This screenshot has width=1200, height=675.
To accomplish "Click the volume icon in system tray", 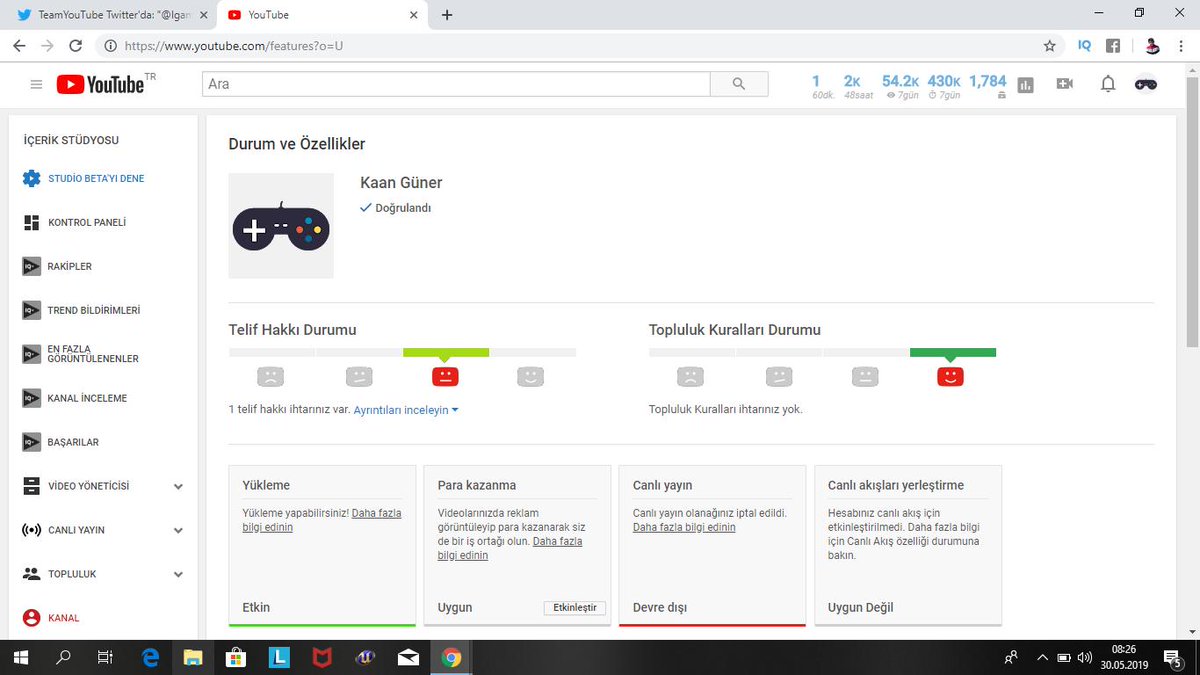I will 1085,657.
